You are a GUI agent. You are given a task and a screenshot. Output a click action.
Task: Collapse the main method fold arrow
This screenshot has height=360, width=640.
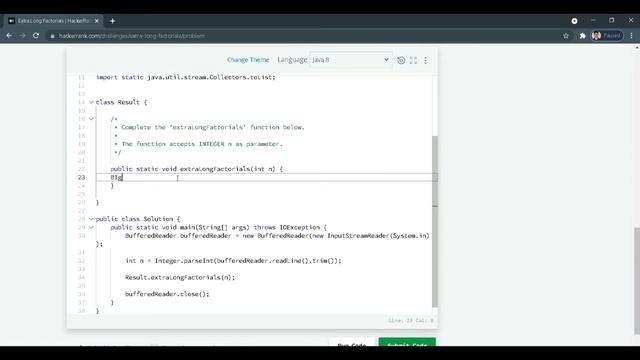91,227
